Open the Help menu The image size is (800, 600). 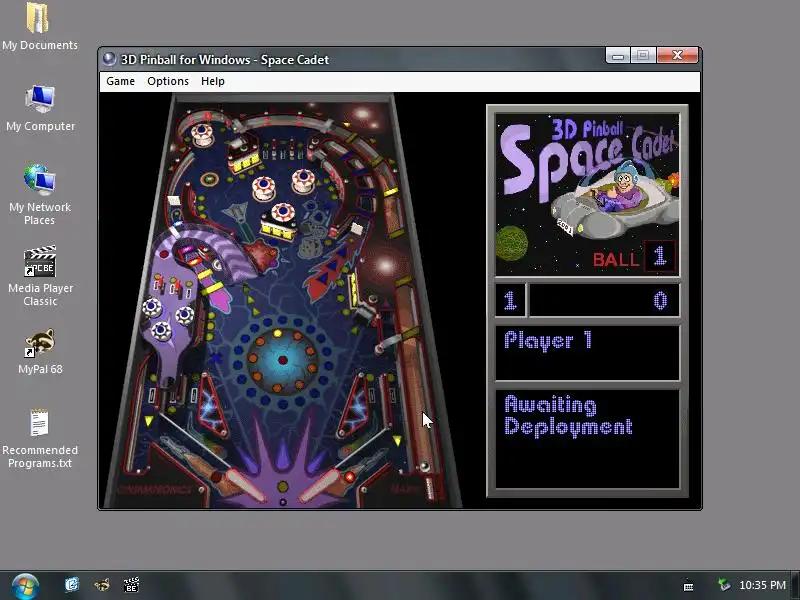tap(213, 81)
